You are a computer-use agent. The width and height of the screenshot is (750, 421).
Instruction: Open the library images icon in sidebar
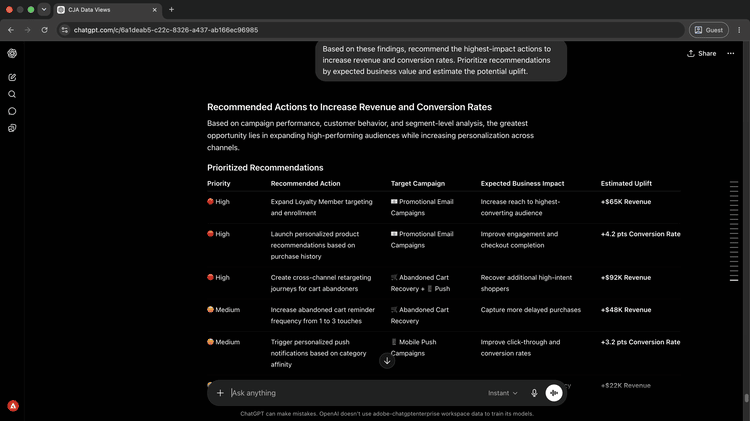pos(12,128)
